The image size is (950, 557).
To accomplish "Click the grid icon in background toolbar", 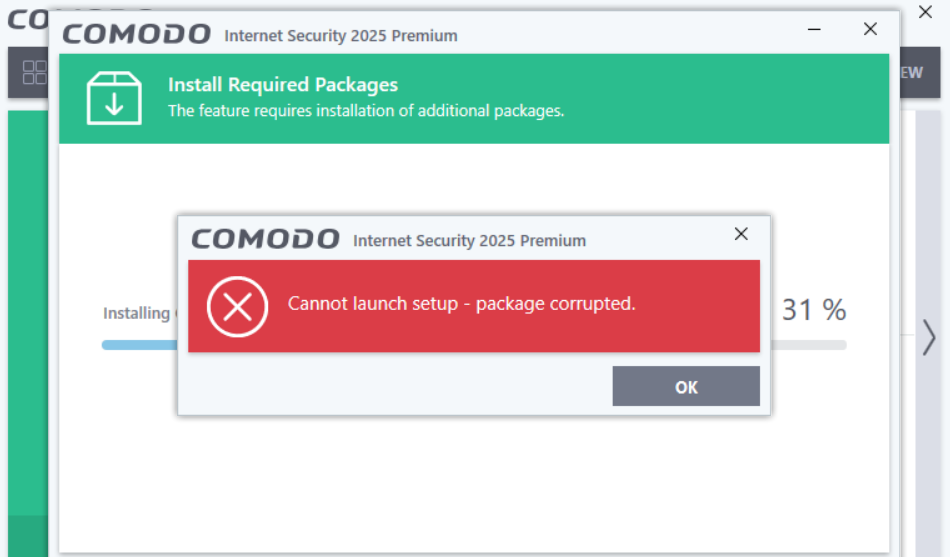I will coord(34,72).
